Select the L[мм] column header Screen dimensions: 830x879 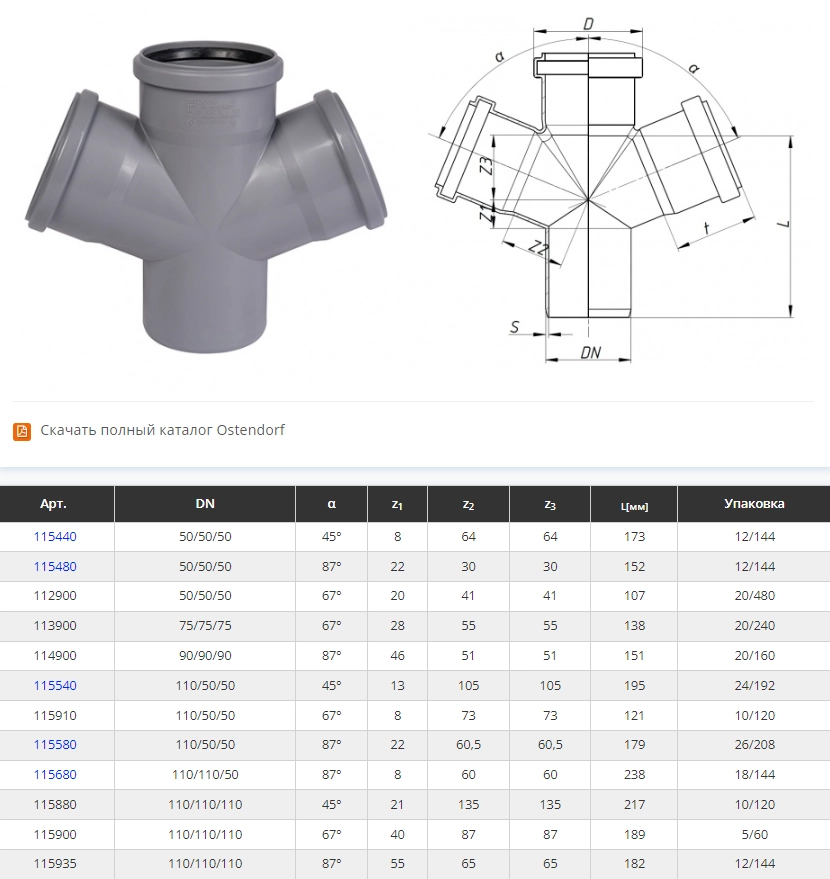[634, 505]
